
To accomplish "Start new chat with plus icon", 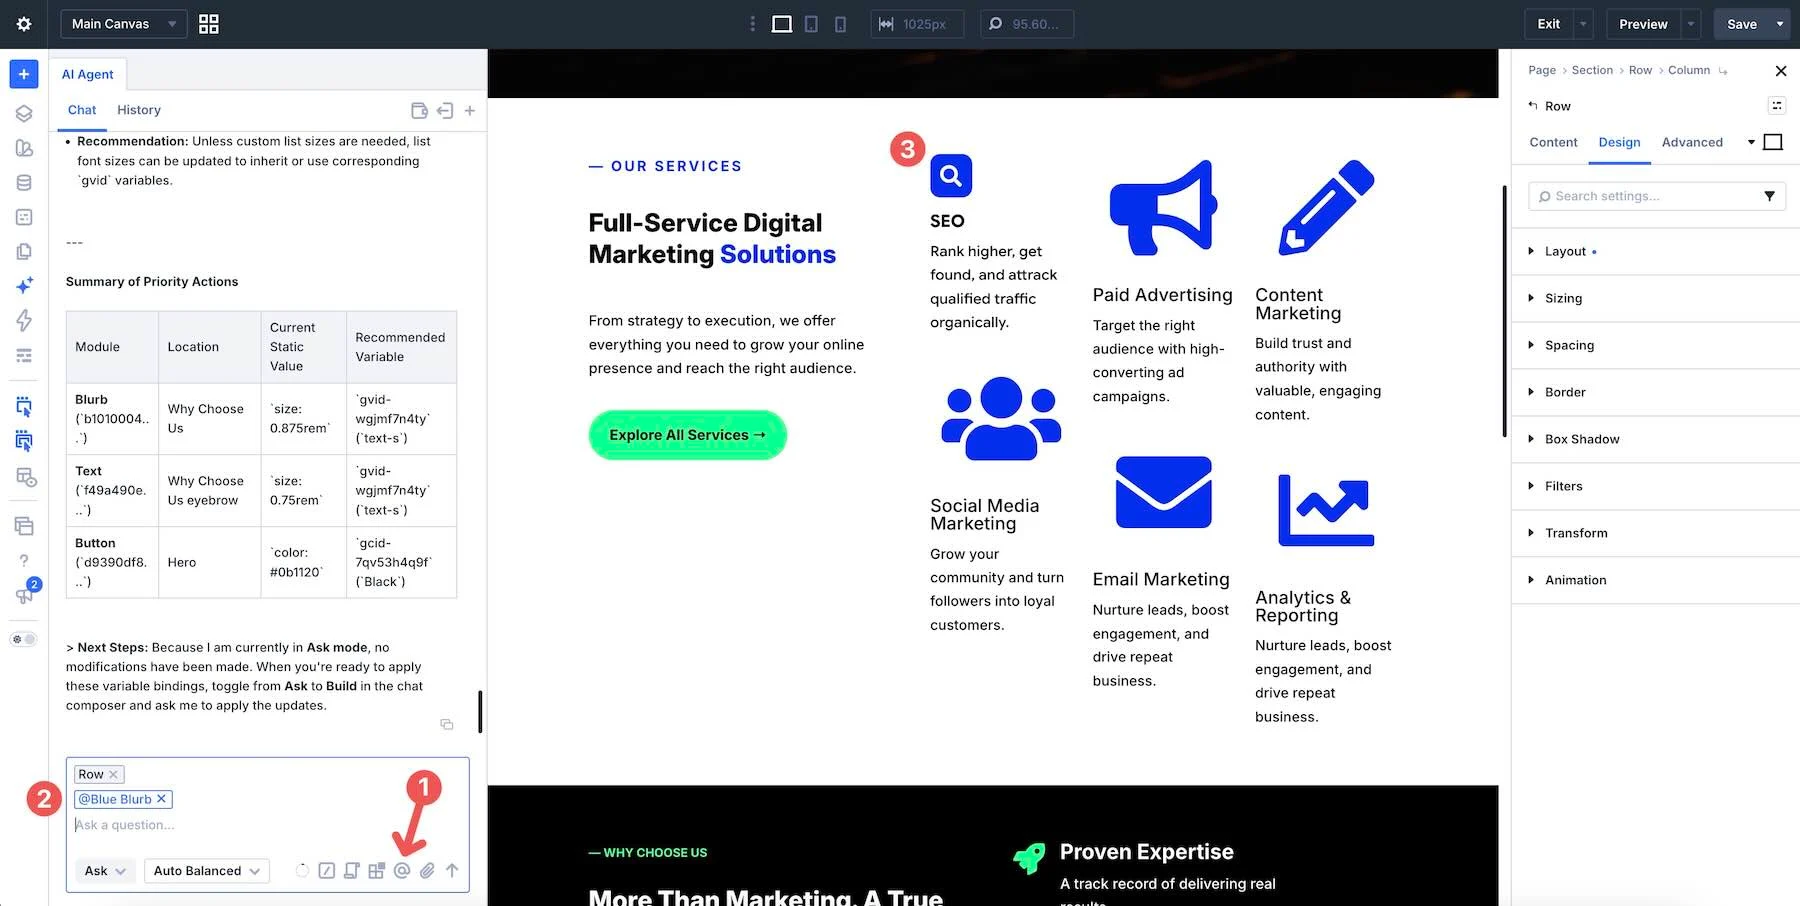I will 470,110.
